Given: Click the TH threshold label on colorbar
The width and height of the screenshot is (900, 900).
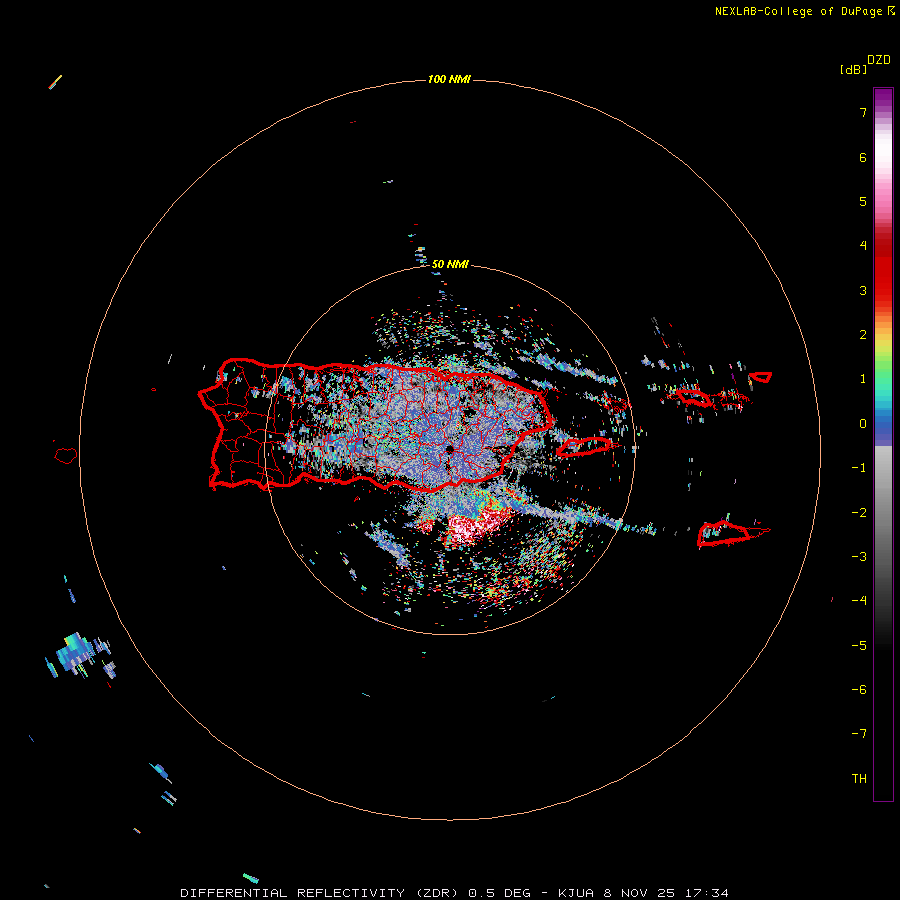Looking at the screenshot, I should coord(859,779).
